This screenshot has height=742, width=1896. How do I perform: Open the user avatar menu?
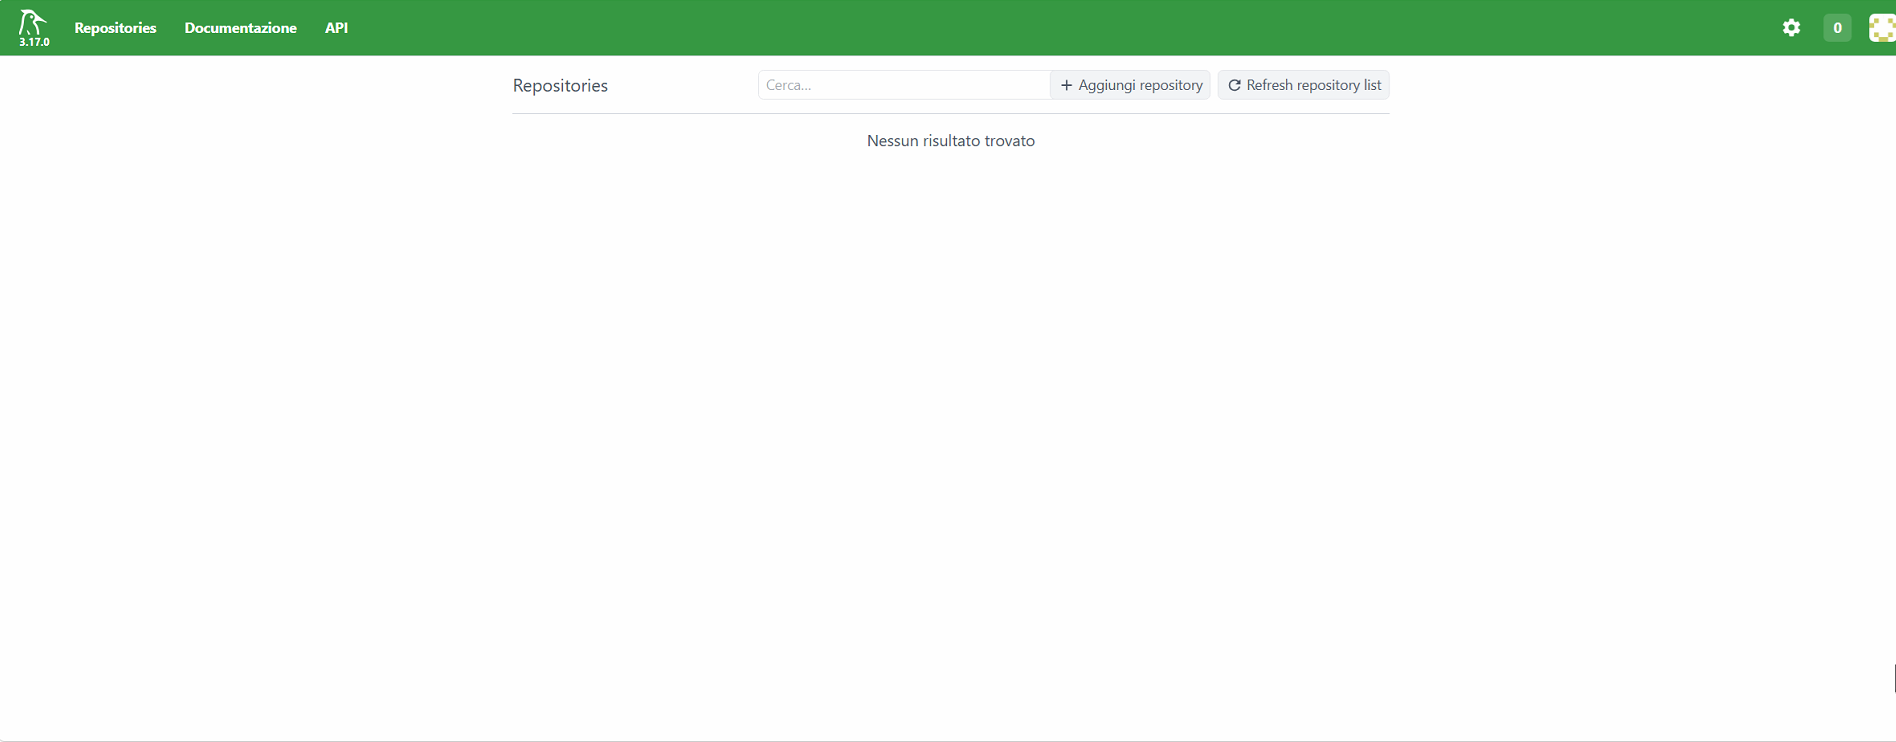[x=1882, y=28]
